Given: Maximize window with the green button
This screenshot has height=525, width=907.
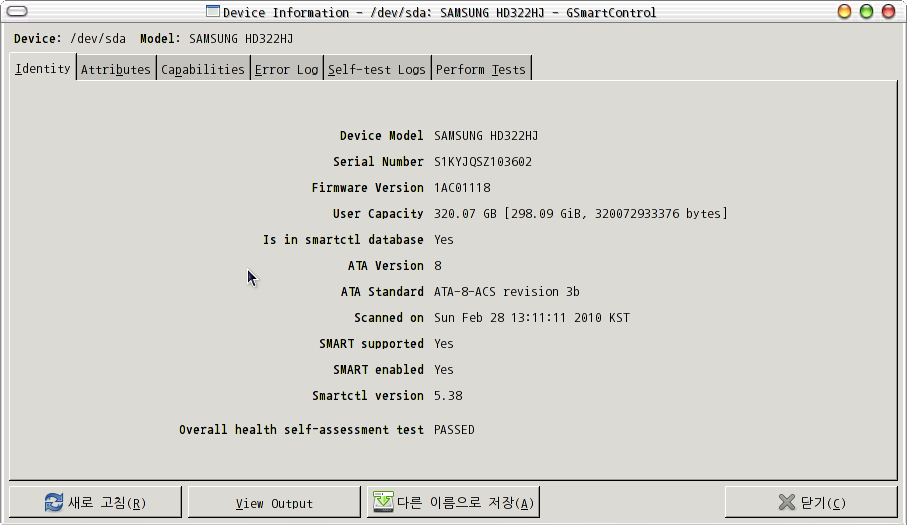Looking at the screenshot, I should click(866, 12).
